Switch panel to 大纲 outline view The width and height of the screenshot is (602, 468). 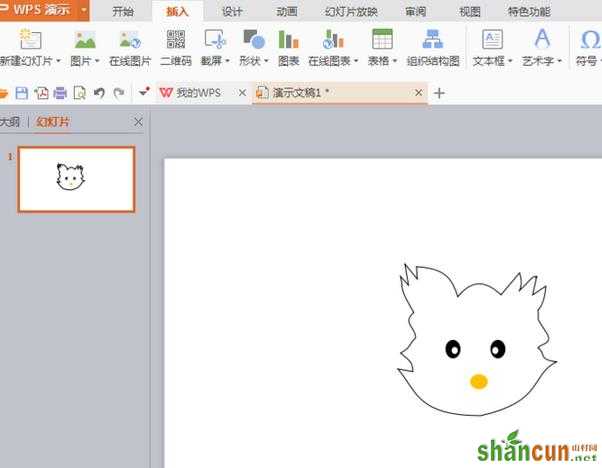10,122
